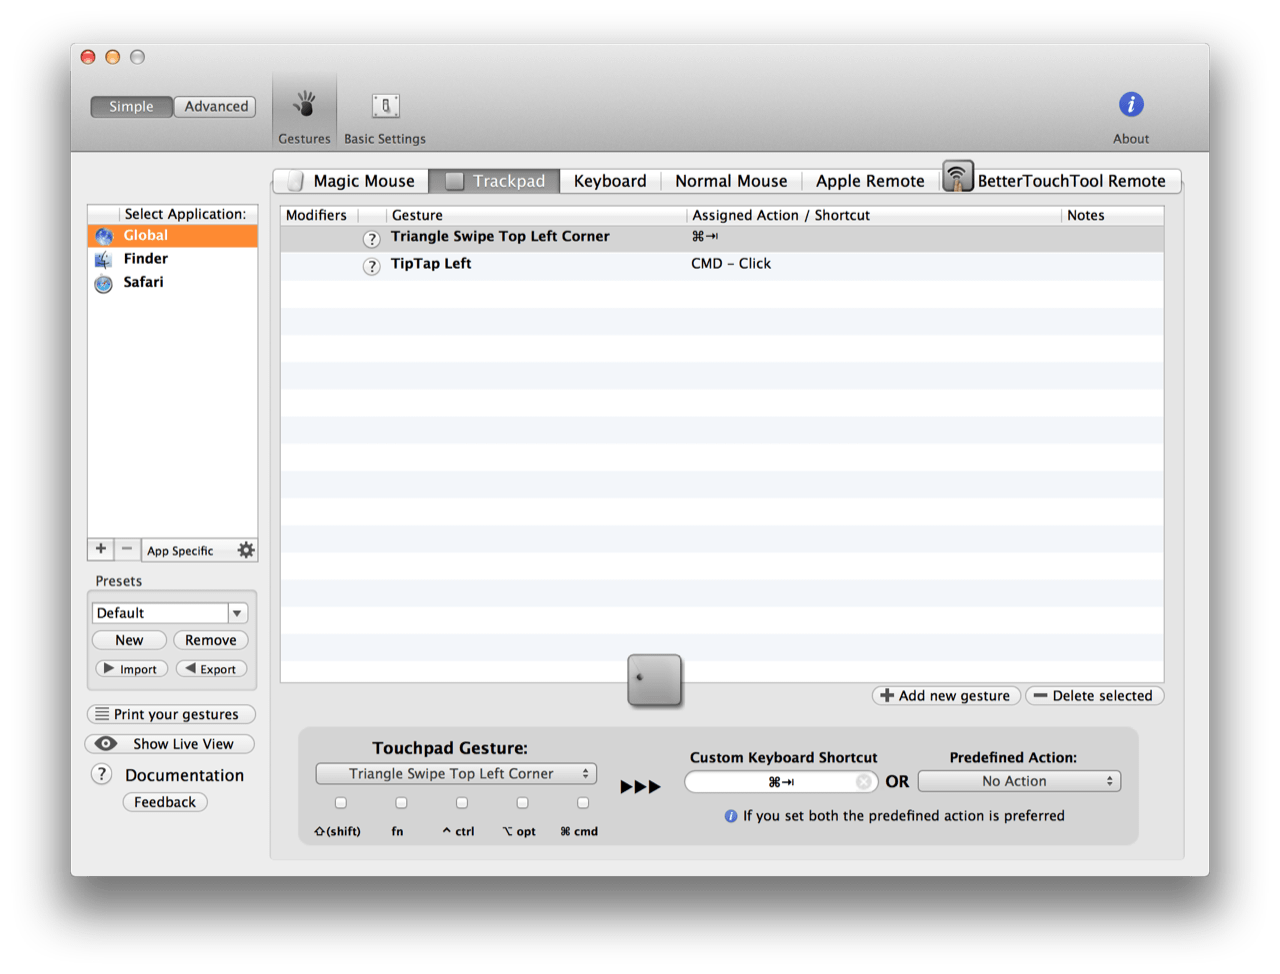Select the Triangle Swipe Top Left Corner row
Image resolution: width=1280 pixels, height=974 pixels.
pyautogui.click(x=722, y=238)
